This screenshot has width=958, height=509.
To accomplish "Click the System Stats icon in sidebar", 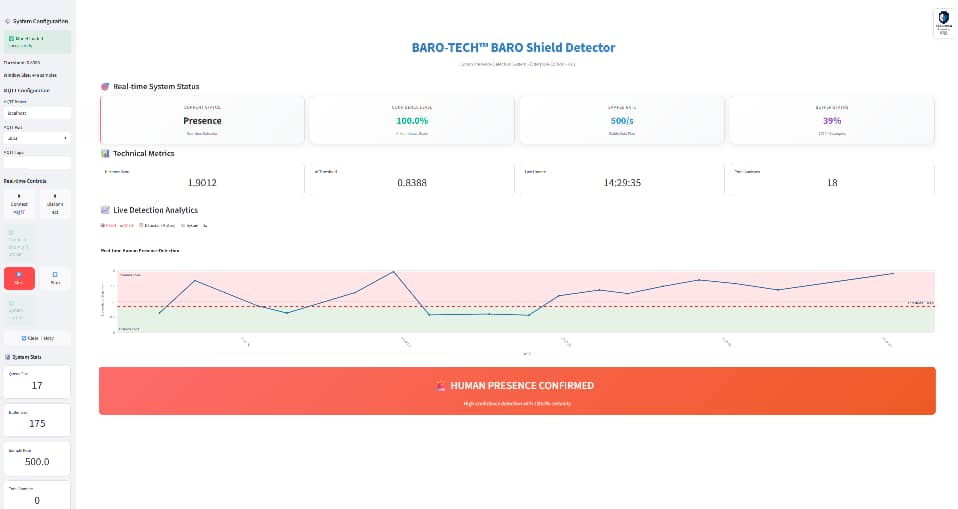I will pyautogui.click(x=9, y=356).
